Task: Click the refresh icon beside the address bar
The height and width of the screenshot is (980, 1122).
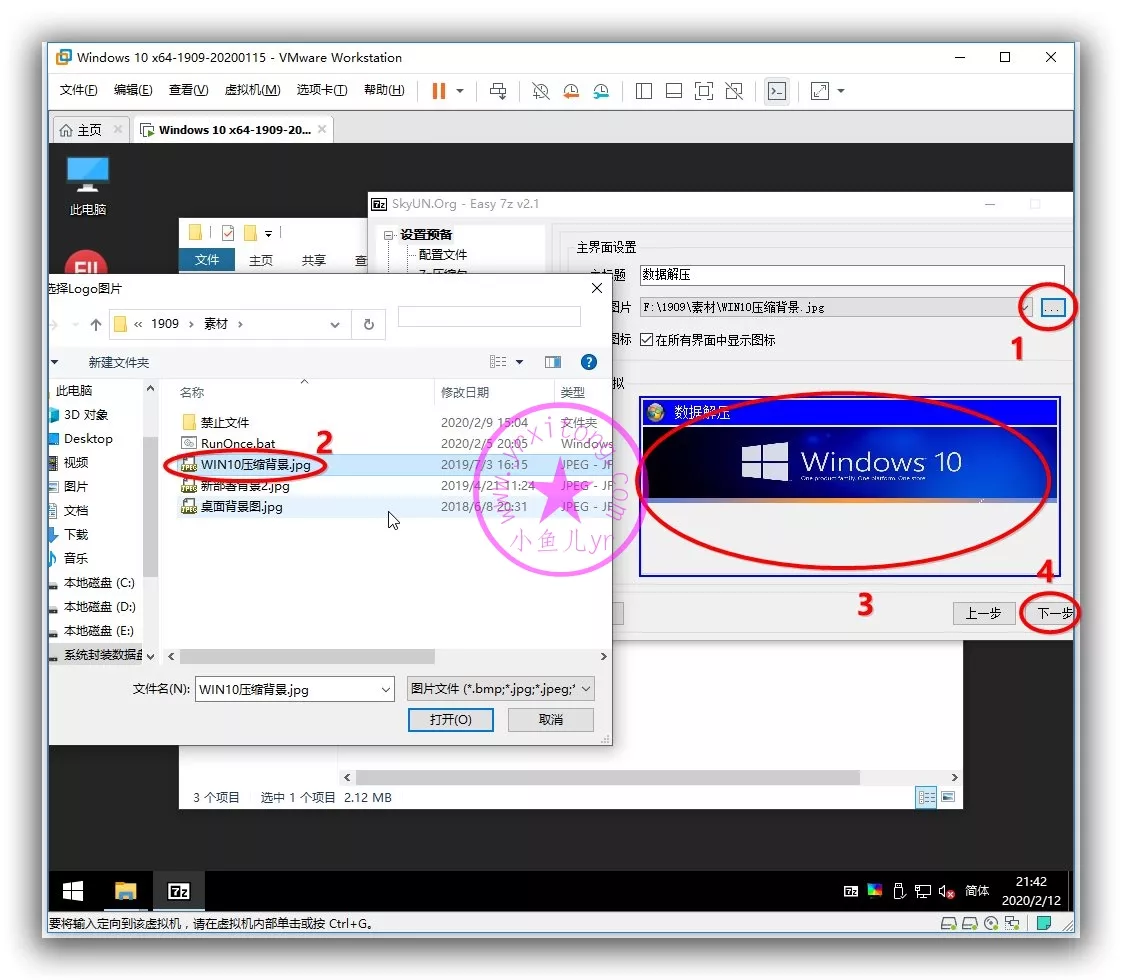Action: [369, 324]
